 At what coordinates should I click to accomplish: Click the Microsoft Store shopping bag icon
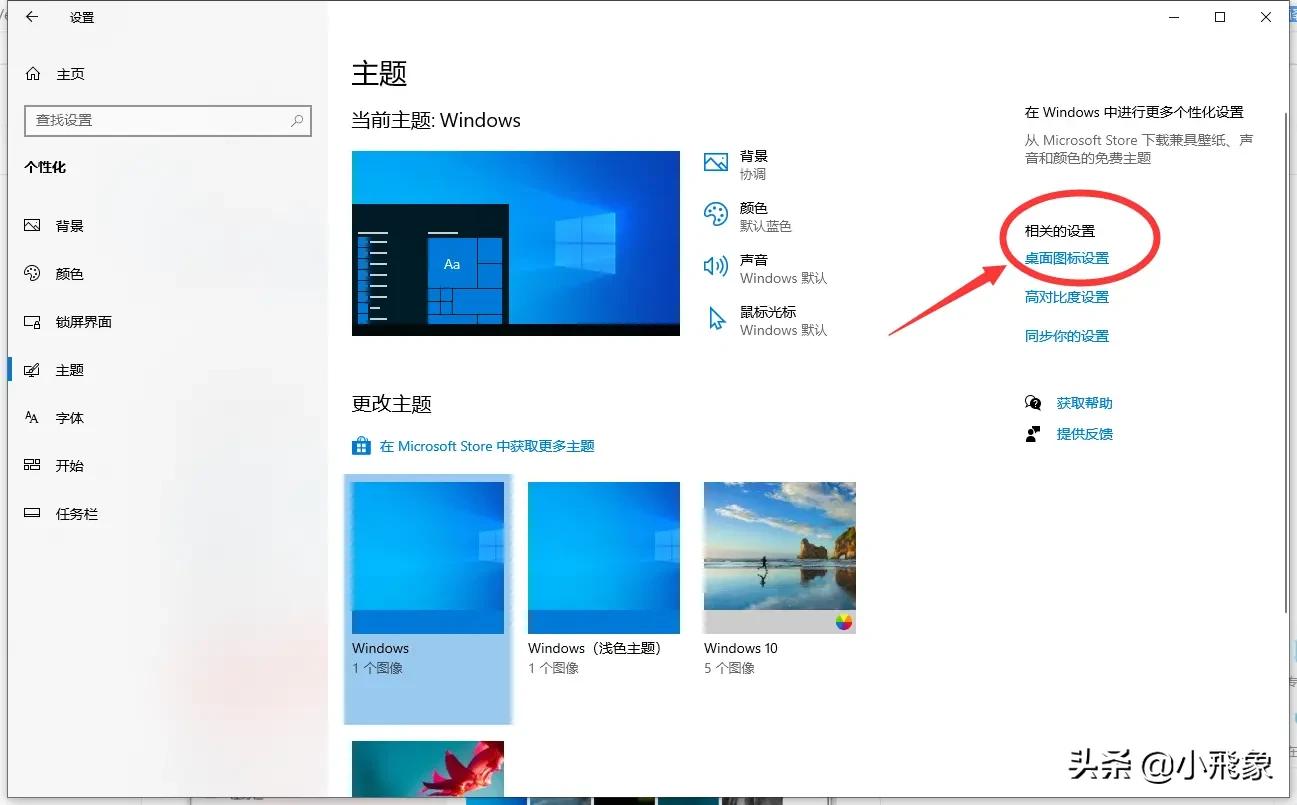tap(360, 445)
